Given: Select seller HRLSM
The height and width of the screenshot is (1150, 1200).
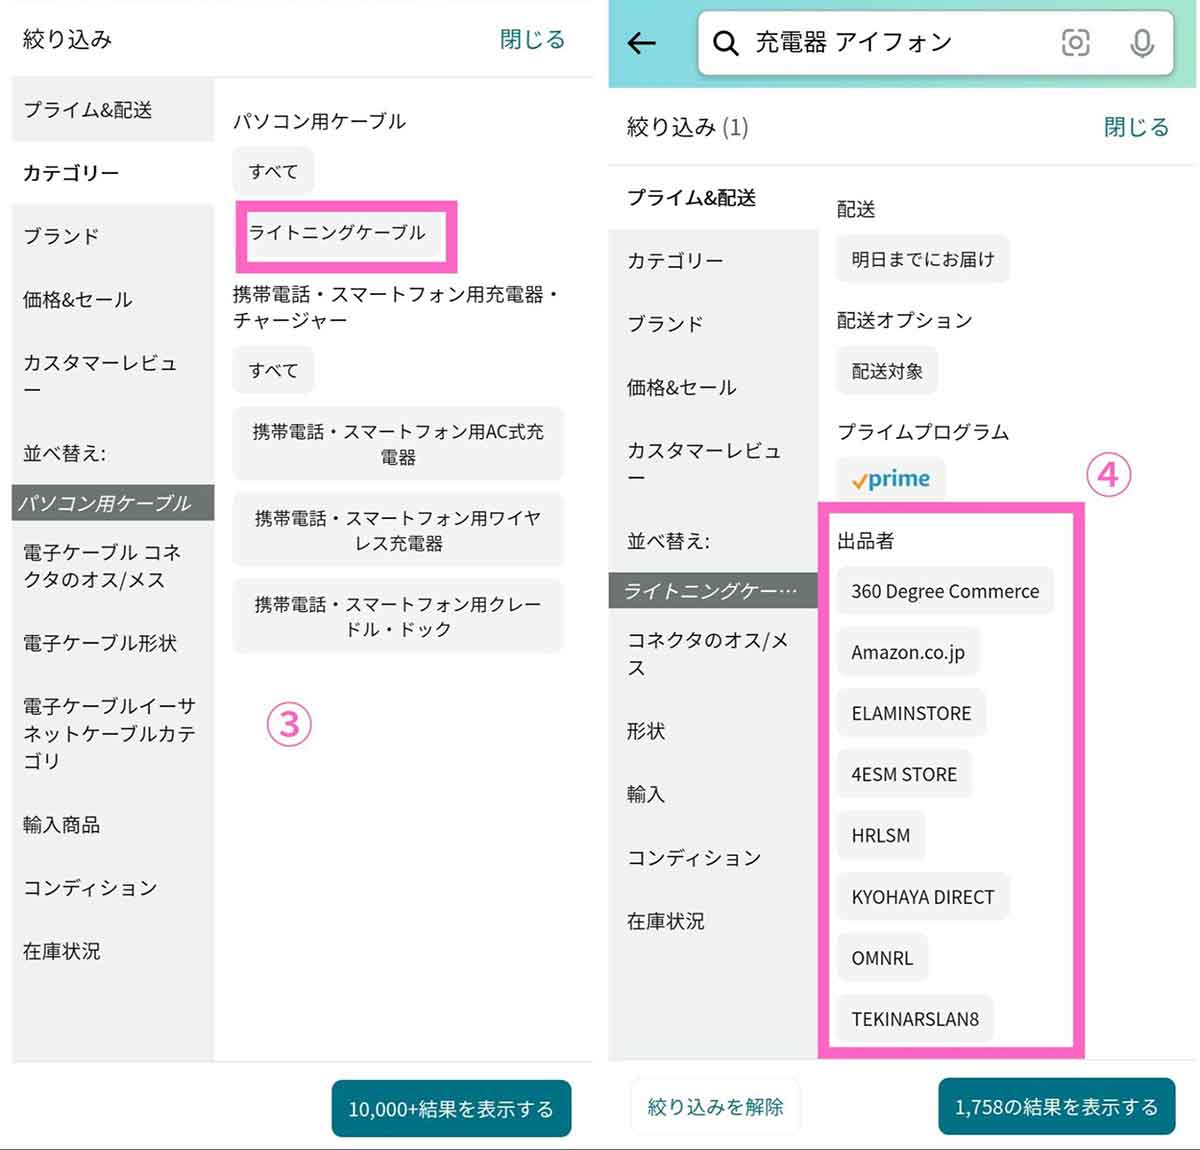Looking at the screenshot, I should (881, 835).
